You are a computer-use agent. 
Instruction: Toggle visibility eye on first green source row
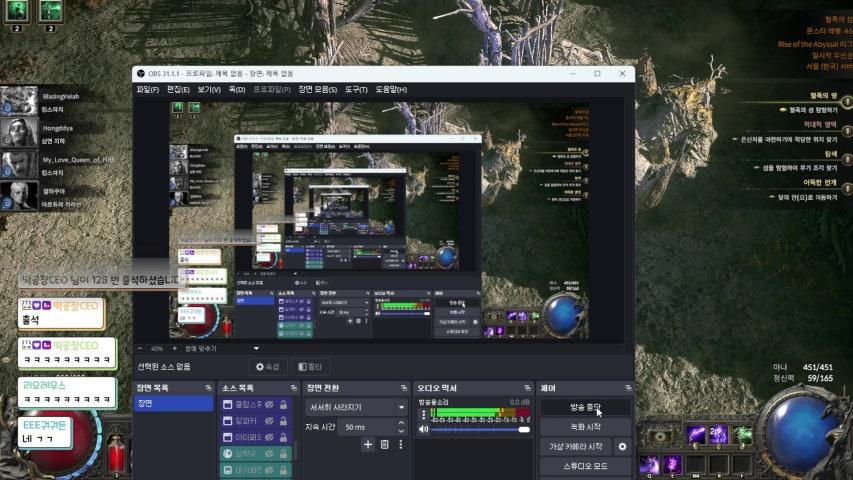(269, 453)
